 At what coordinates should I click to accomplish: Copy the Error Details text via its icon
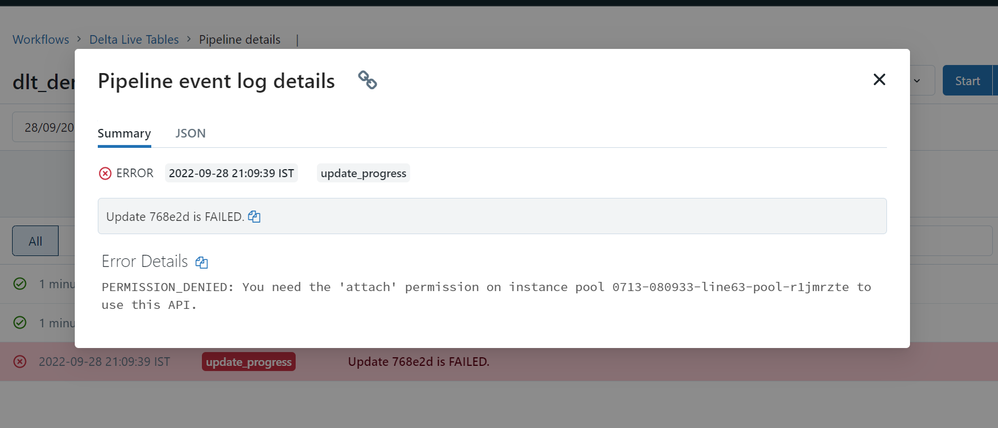click(201, 263)
